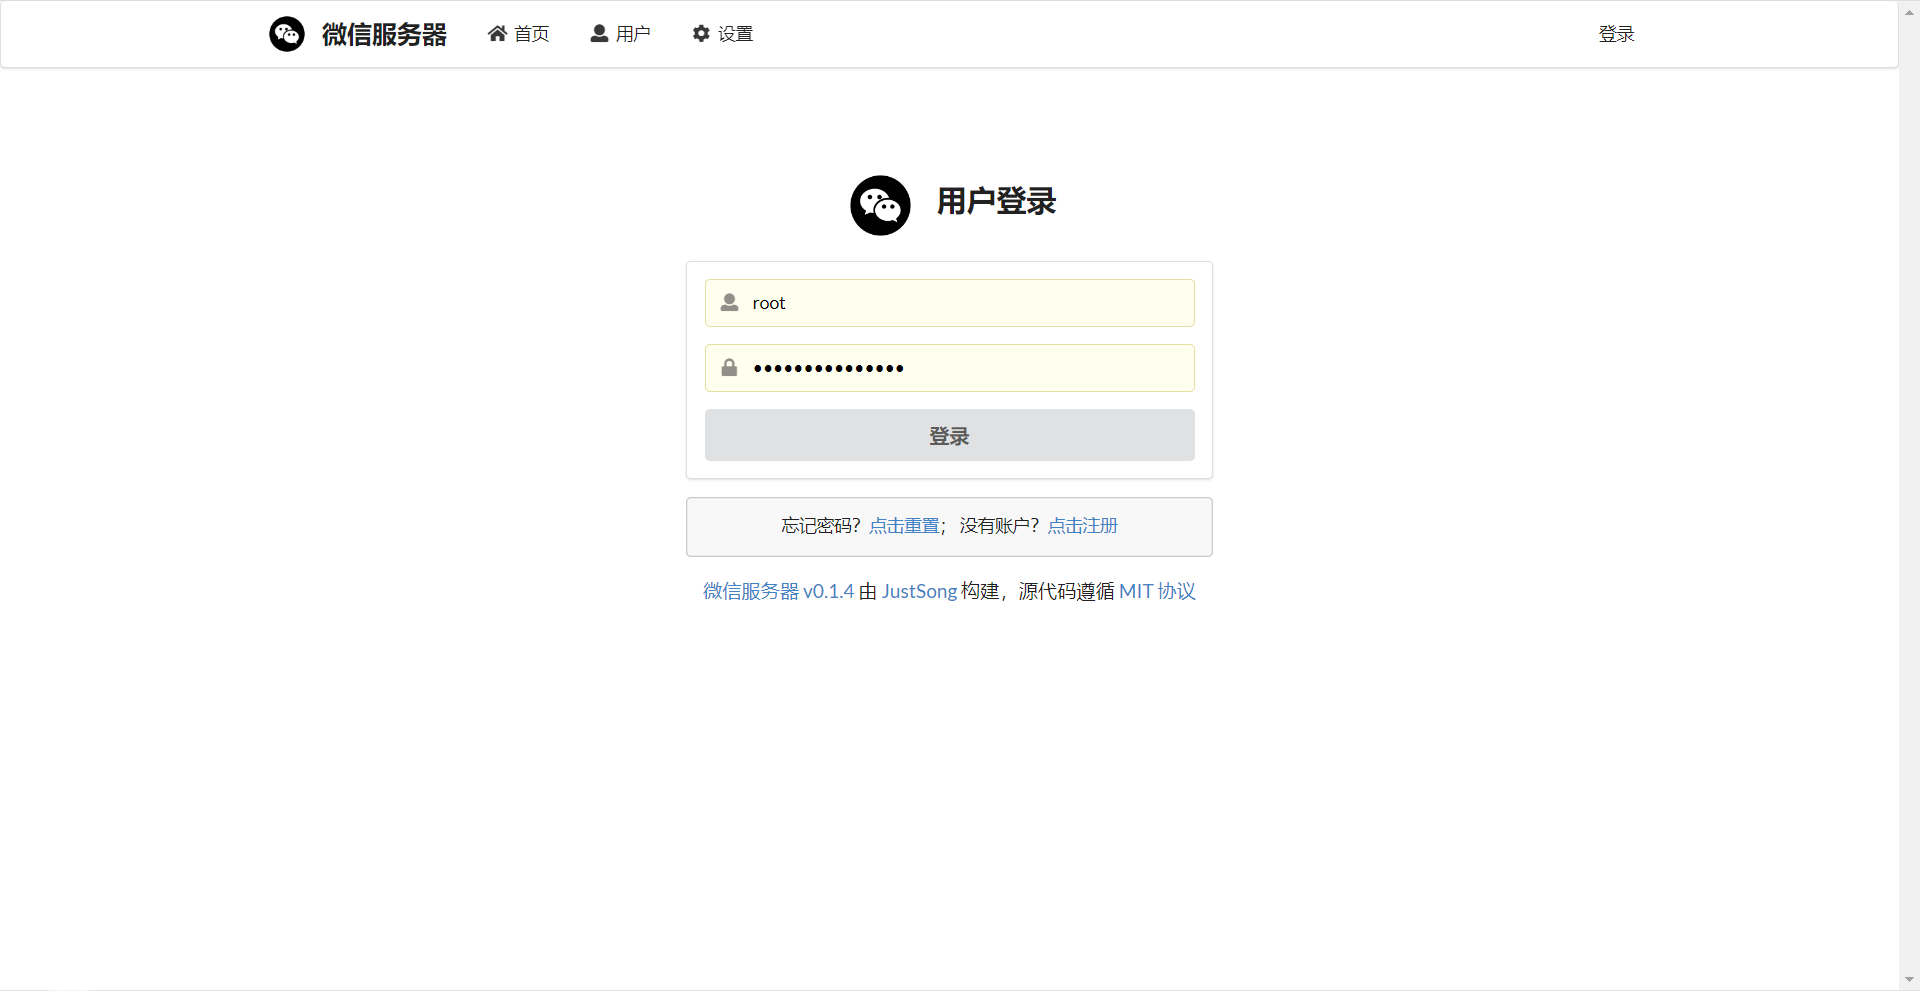
Task: Click 点击重置 to reset password
Action: tap(903, 525)
